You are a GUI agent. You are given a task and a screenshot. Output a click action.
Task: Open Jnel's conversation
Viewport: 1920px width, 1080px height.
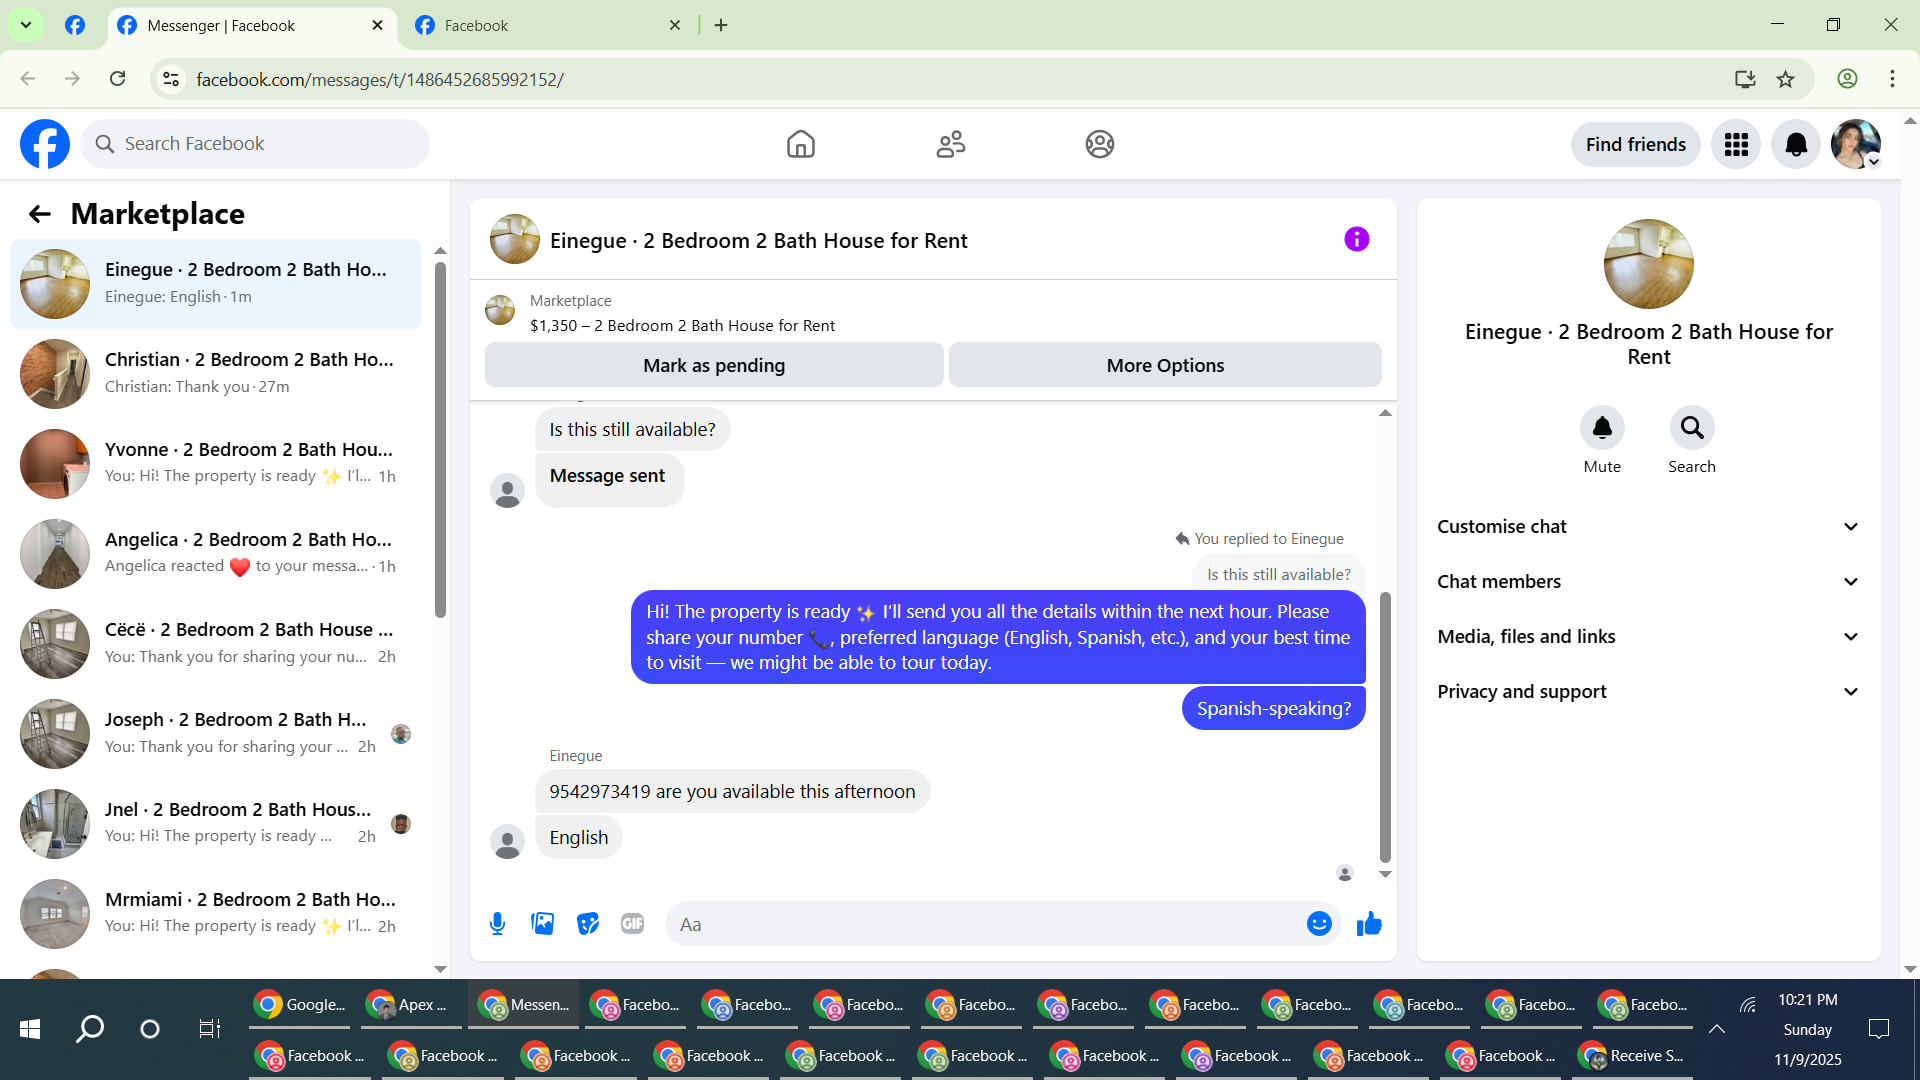[215, 824]
